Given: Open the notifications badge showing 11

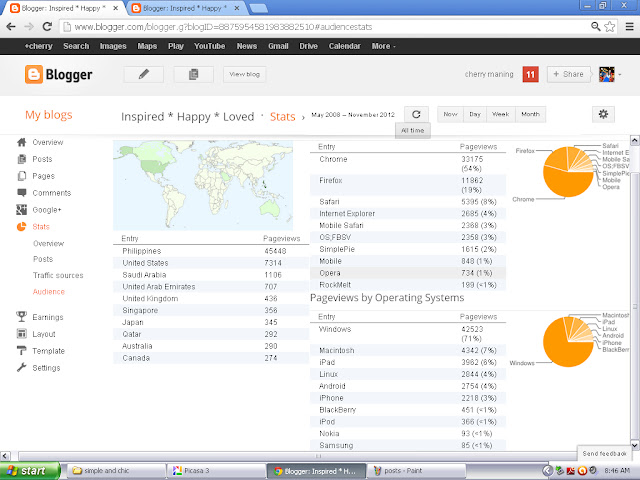Looking at the screenshot, I should pos(530,74).
